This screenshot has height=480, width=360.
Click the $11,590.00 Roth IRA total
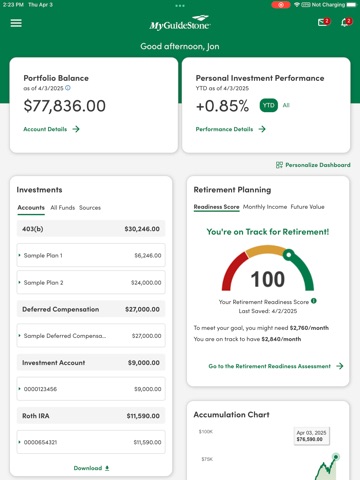point(143,416)
